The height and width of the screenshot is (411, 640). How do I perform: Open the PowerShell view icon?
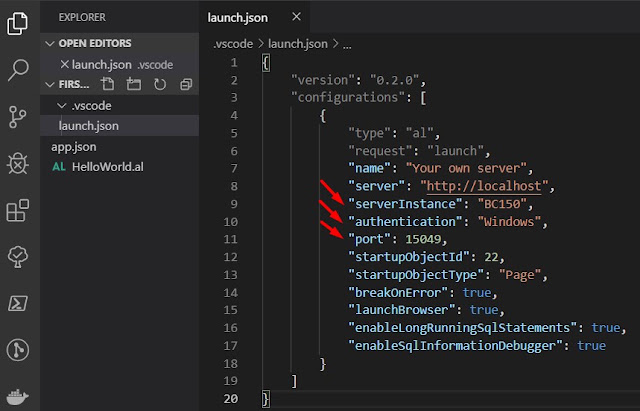click(x=18, y=303)
